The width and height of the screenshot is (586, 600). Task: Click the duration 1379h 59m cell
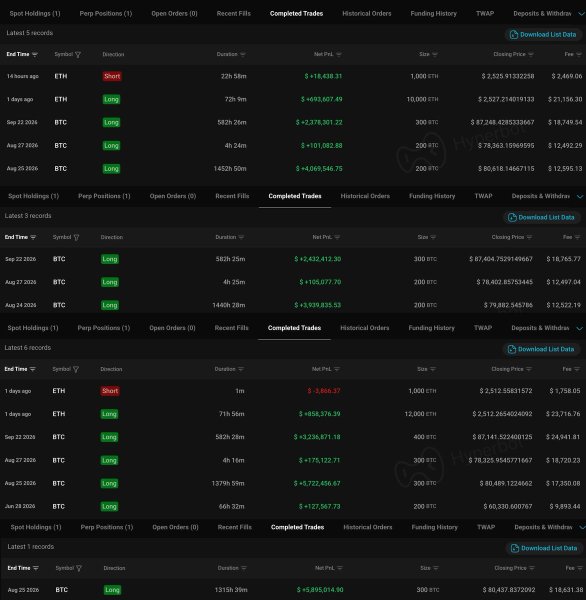click(x=228, y=483)
